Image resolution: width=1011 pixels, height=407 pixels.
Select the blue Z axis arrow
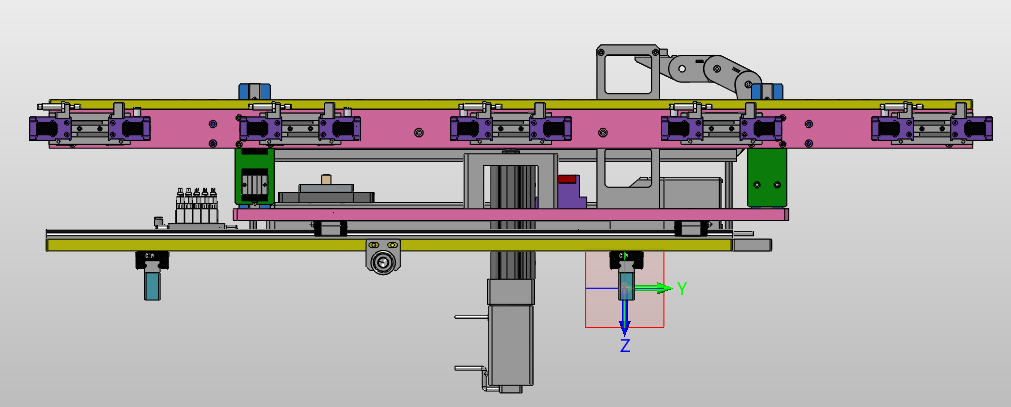tap(624, 318)
